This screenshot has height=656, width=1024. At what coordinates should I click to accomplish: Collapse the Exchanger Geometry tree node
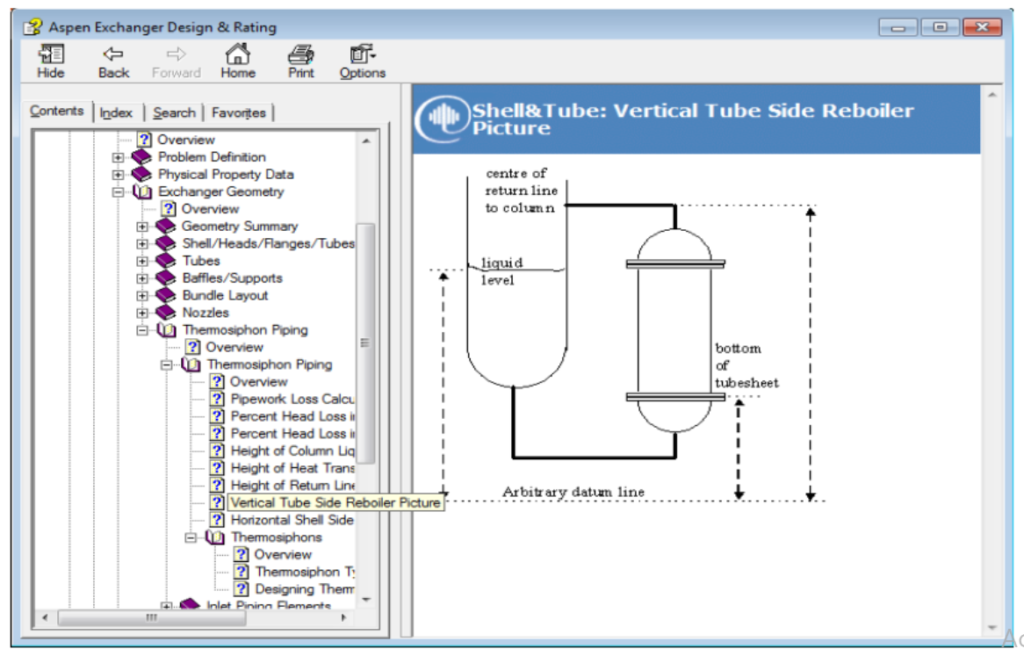(118, 192)
